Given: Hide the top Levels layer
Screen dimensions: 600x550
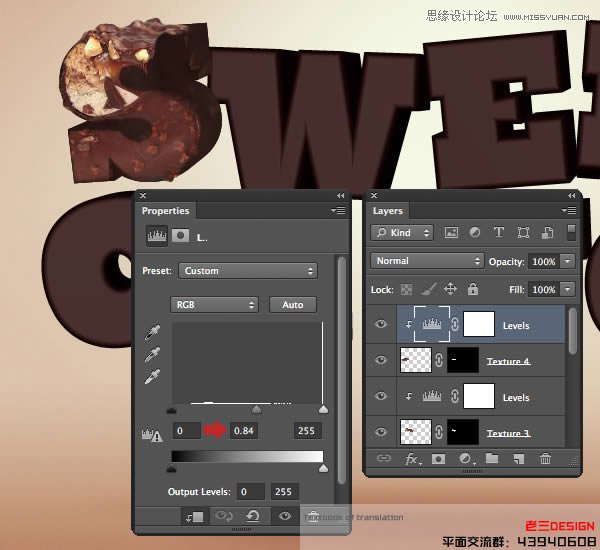Looking at the screenshot, I should [x=381, y=324].
